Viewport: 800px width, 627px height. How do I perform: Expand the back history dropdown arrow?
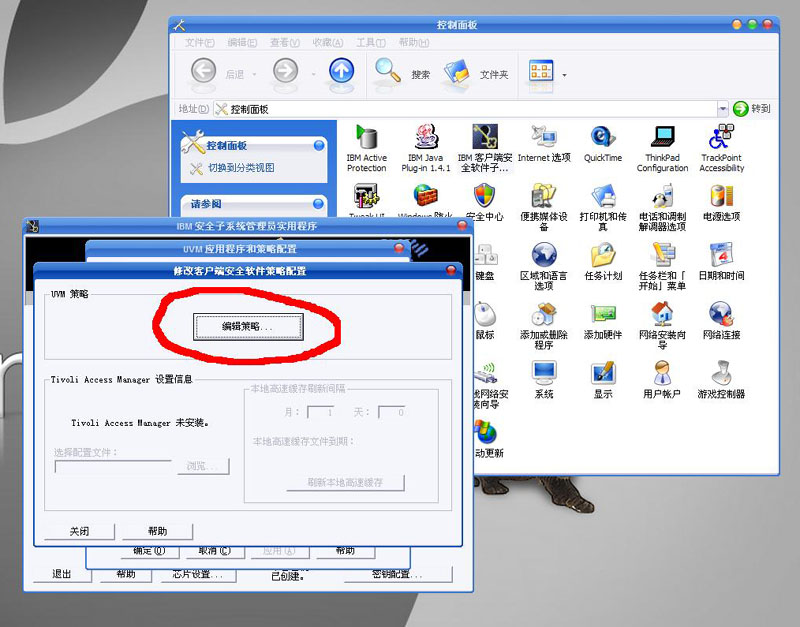point(254,74)
